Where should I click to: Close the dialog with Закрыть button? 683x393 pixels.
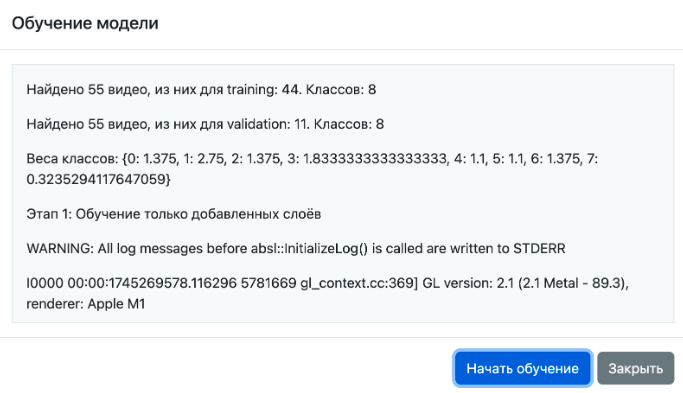coord(636,368)
